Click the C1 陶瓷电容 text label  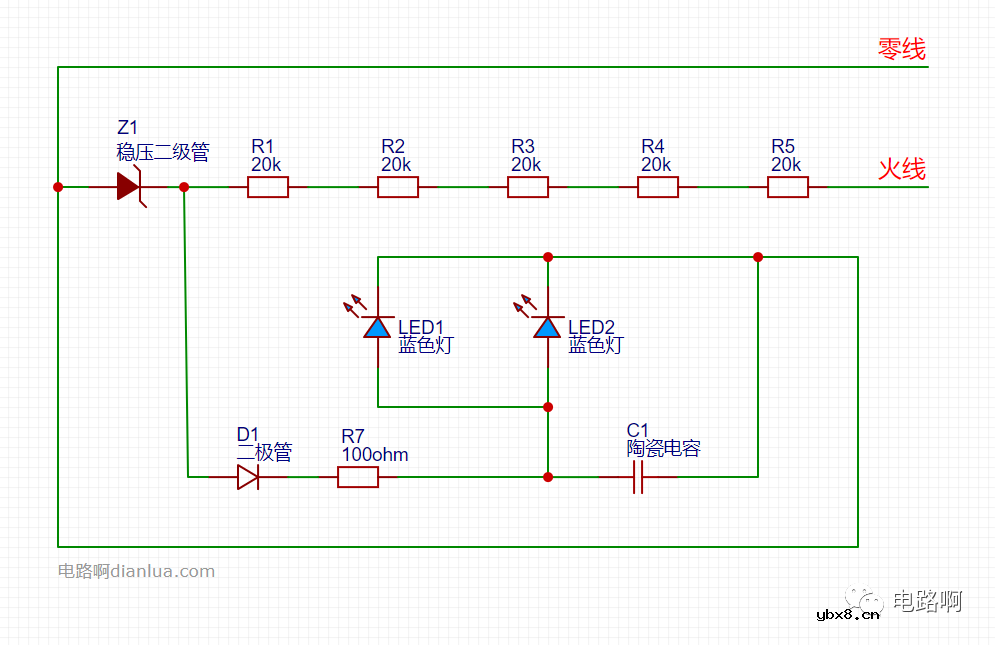pos(663,449)
